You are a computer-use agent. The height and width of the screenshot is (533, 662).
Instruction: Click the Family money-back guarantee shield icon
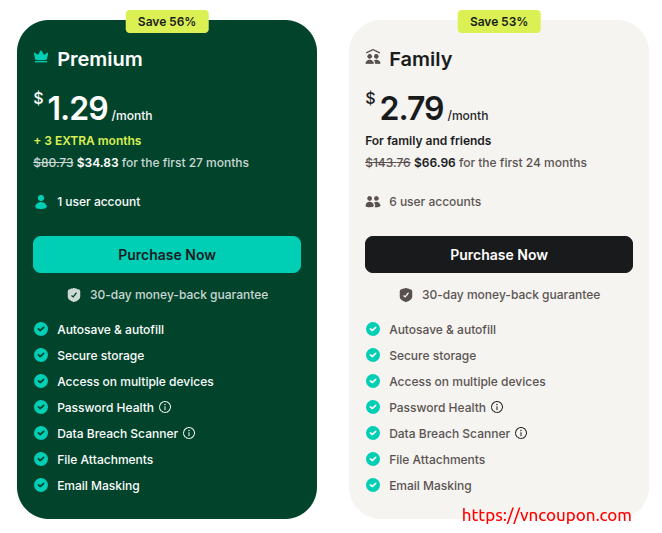pyautogui.click(x=406, y=295)
